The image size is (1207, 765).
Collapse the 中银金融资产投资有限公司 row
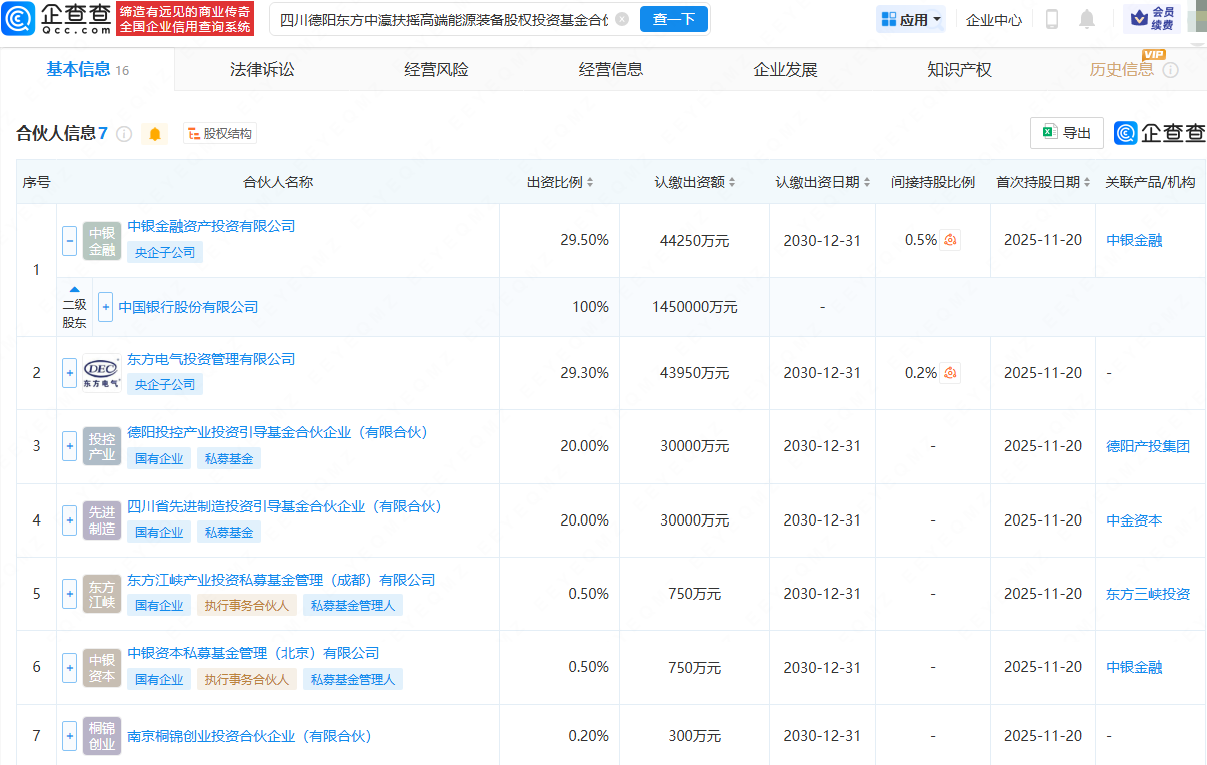click(69, 240)
